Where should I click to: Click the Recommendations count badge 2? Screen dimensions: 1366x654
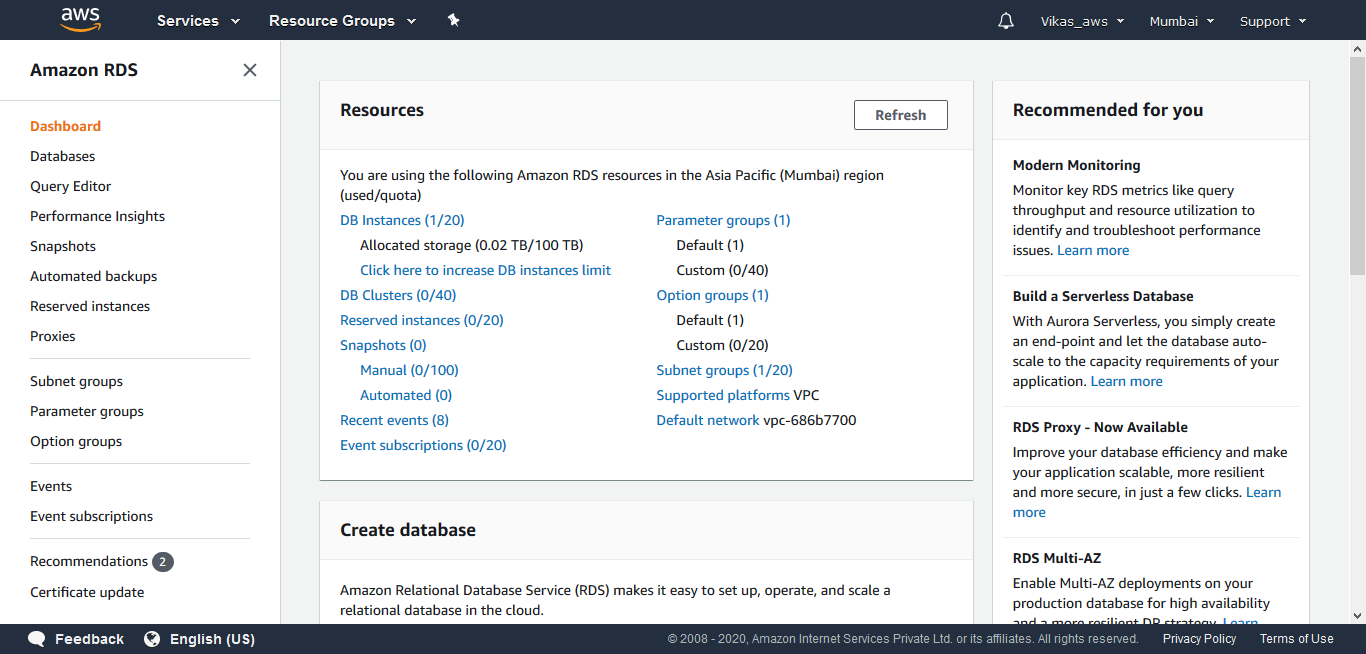tap(163, 562)
